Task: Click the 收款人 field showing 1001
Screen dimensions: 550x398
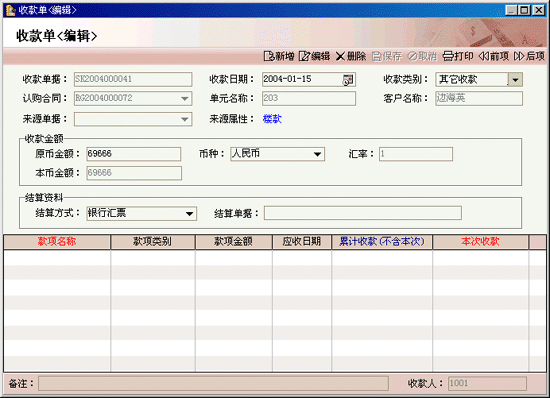Action: coord(487,383)
